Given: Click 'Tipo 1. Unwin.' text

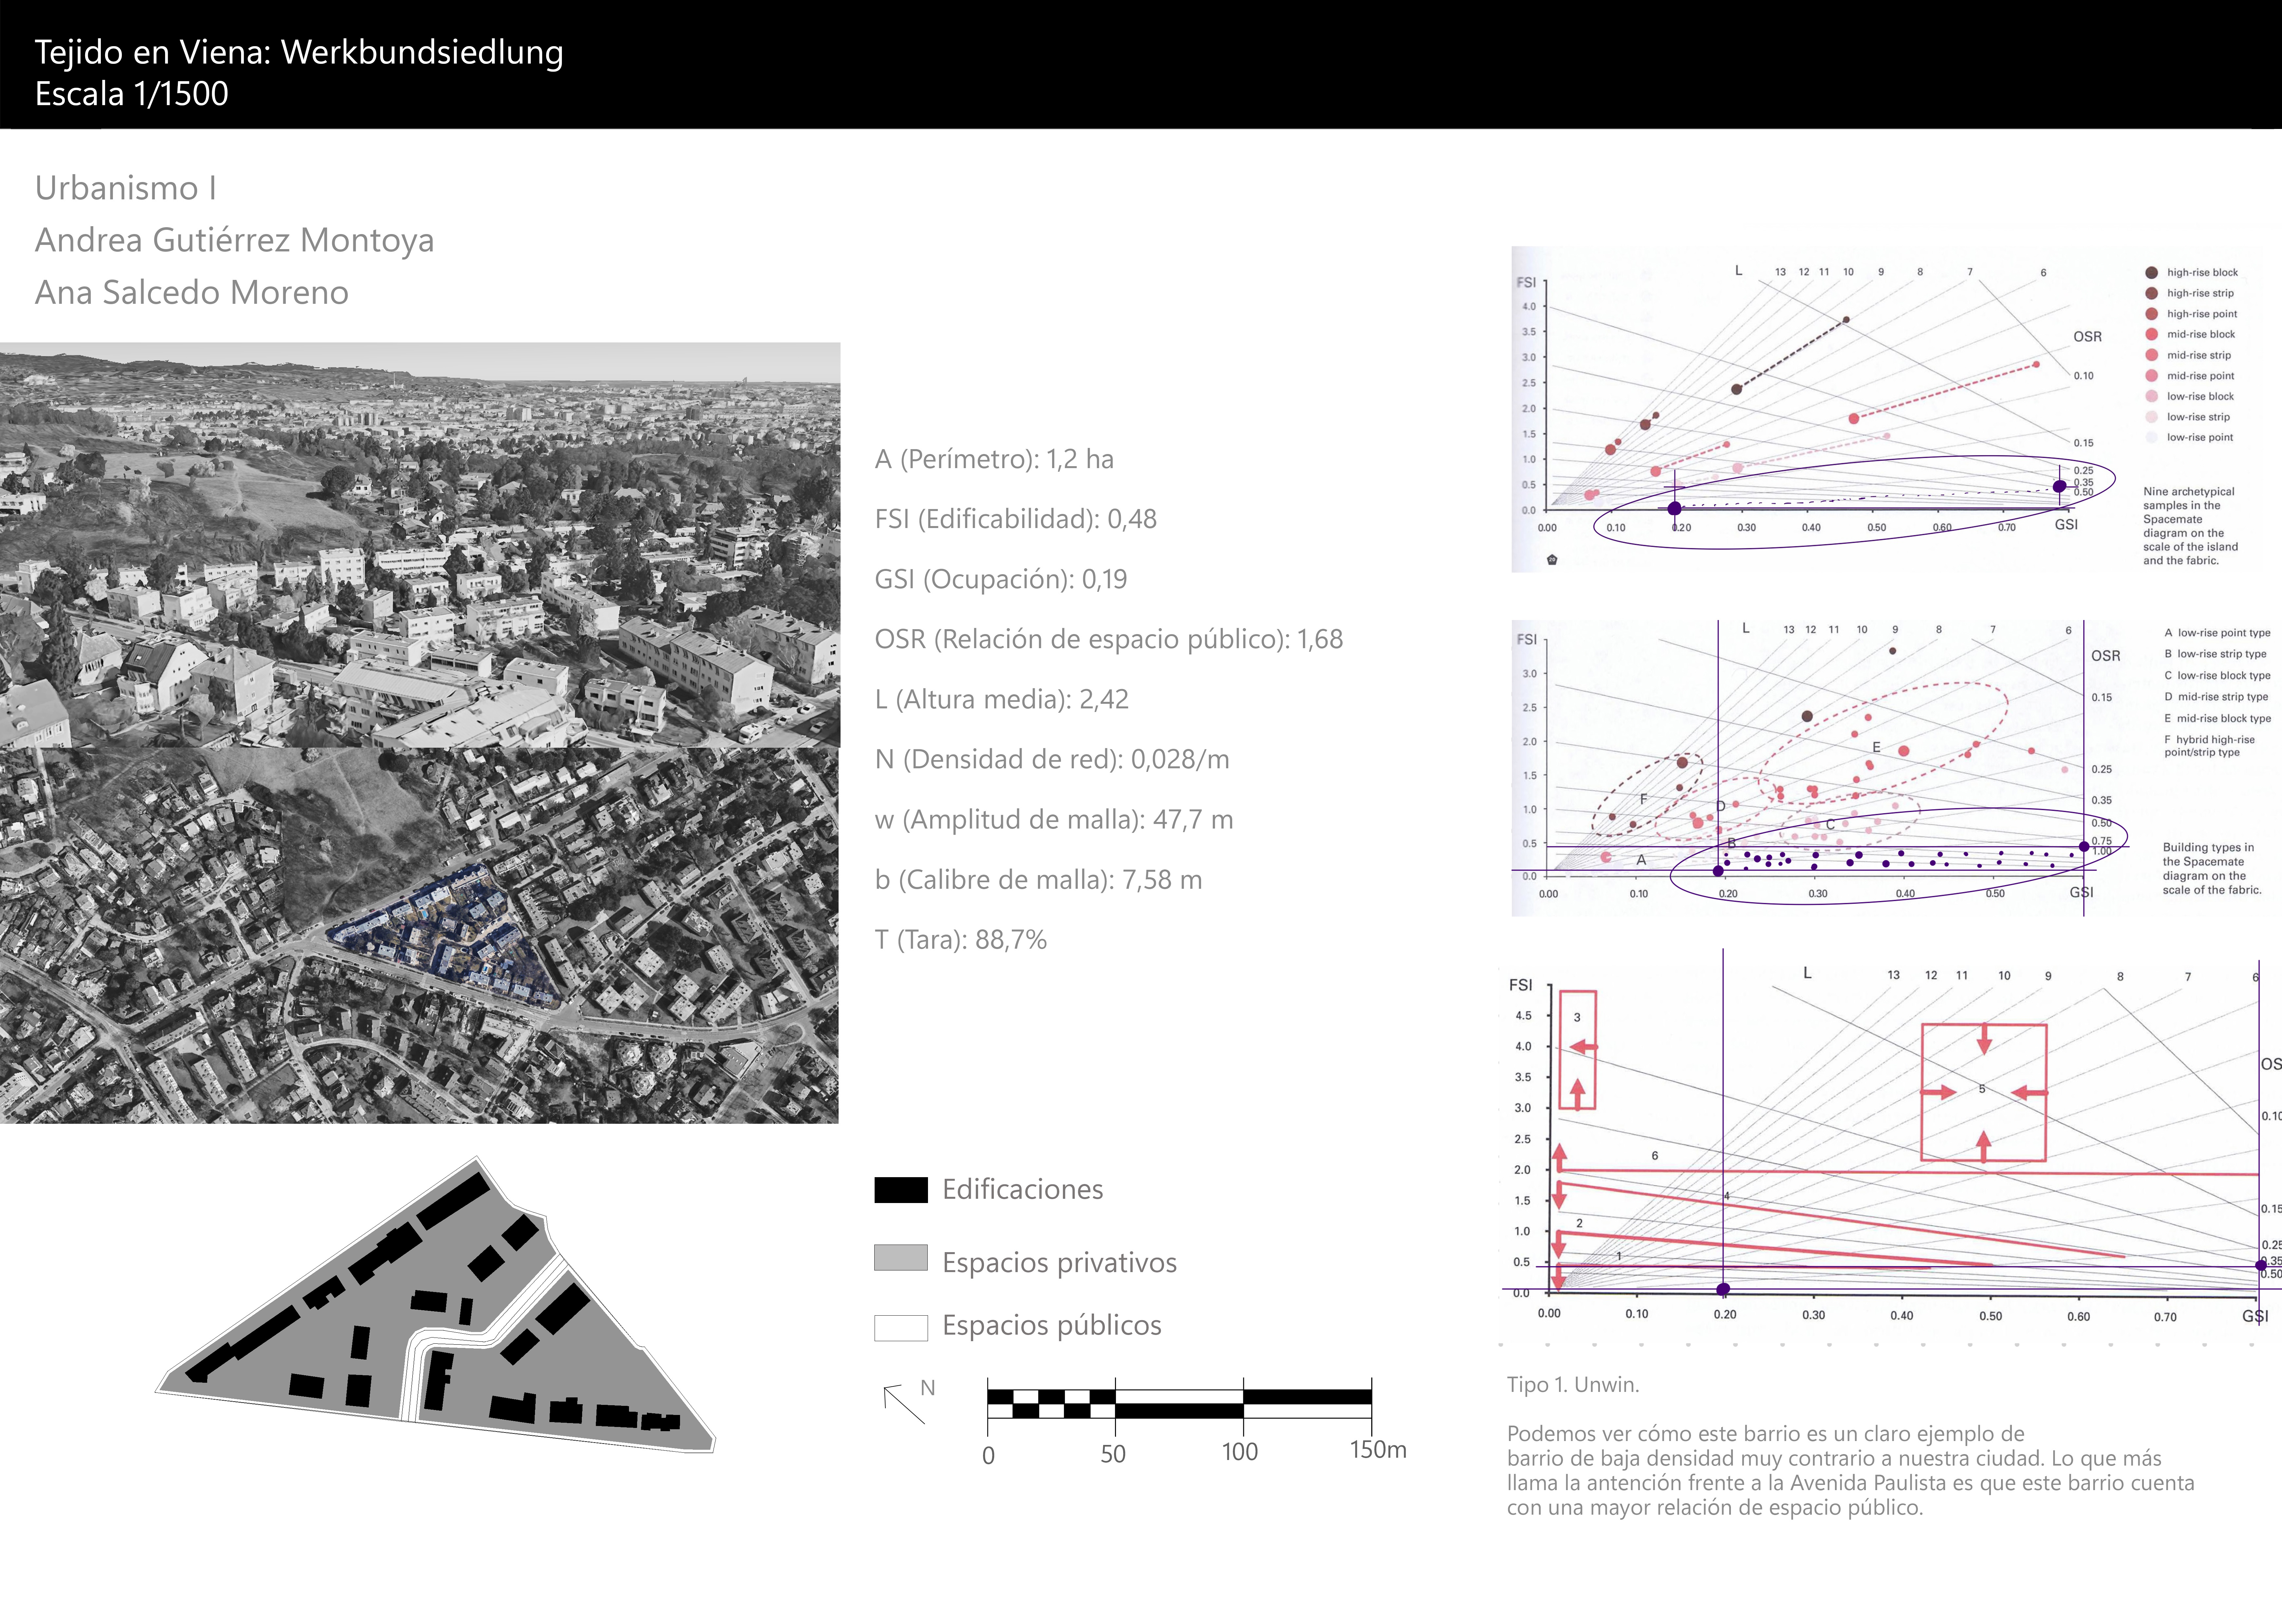Looking at the screenshot, I should 1573,1385.
